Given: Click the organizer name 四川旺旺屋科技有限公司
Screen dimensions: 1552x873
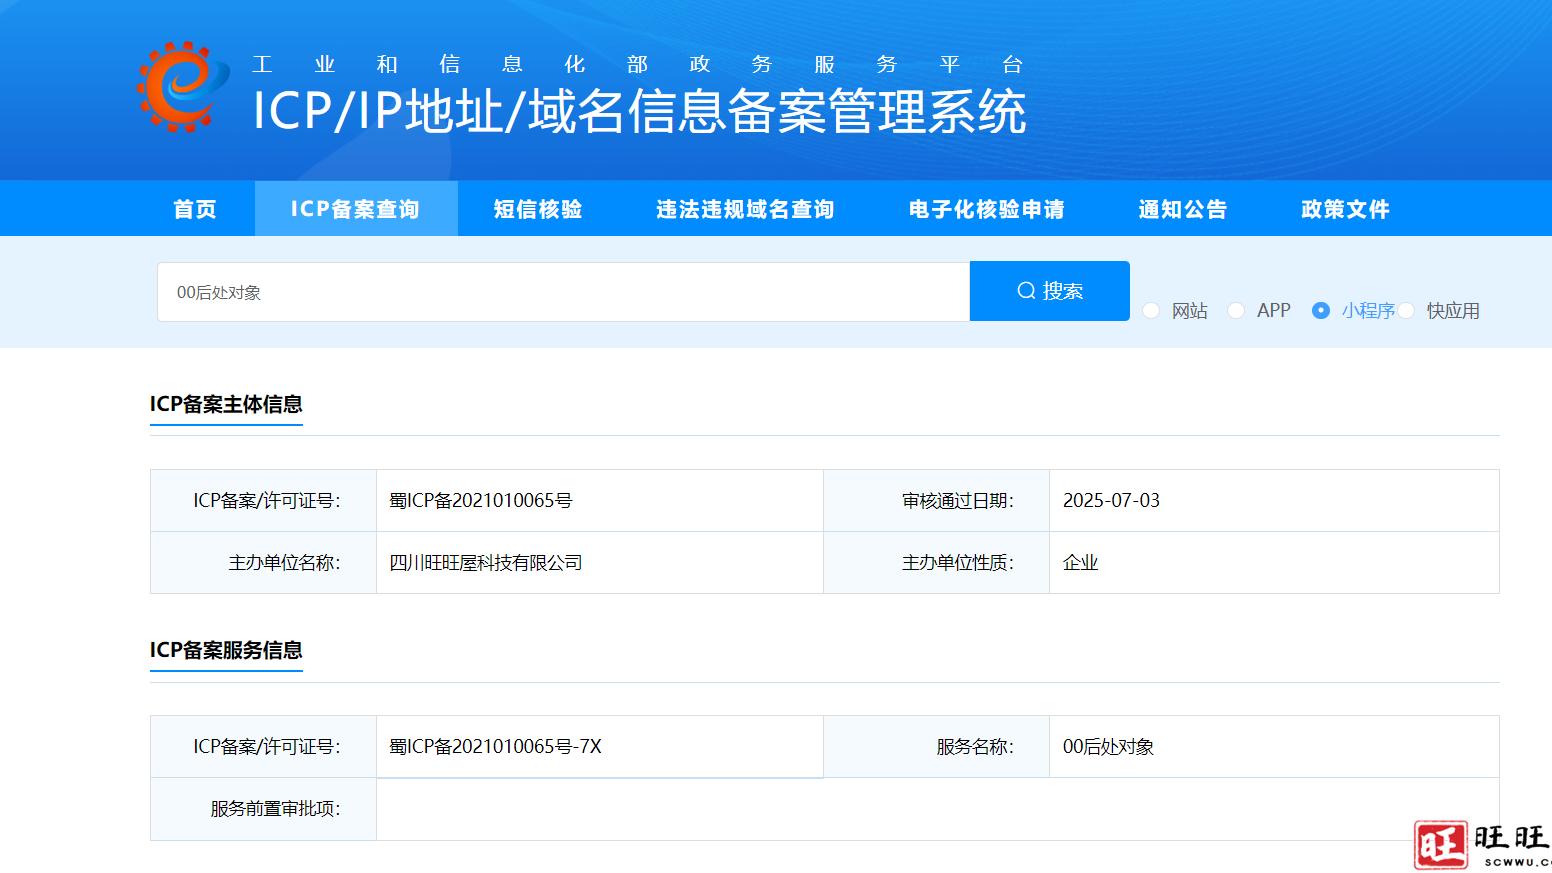Looking at the screenshot, I should (x=486, y=562).
